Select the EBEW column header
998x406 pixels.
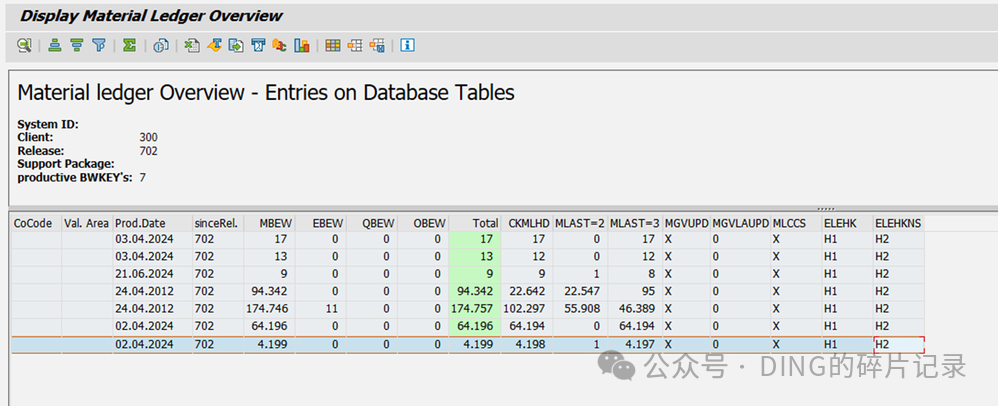tap(321, 223)
